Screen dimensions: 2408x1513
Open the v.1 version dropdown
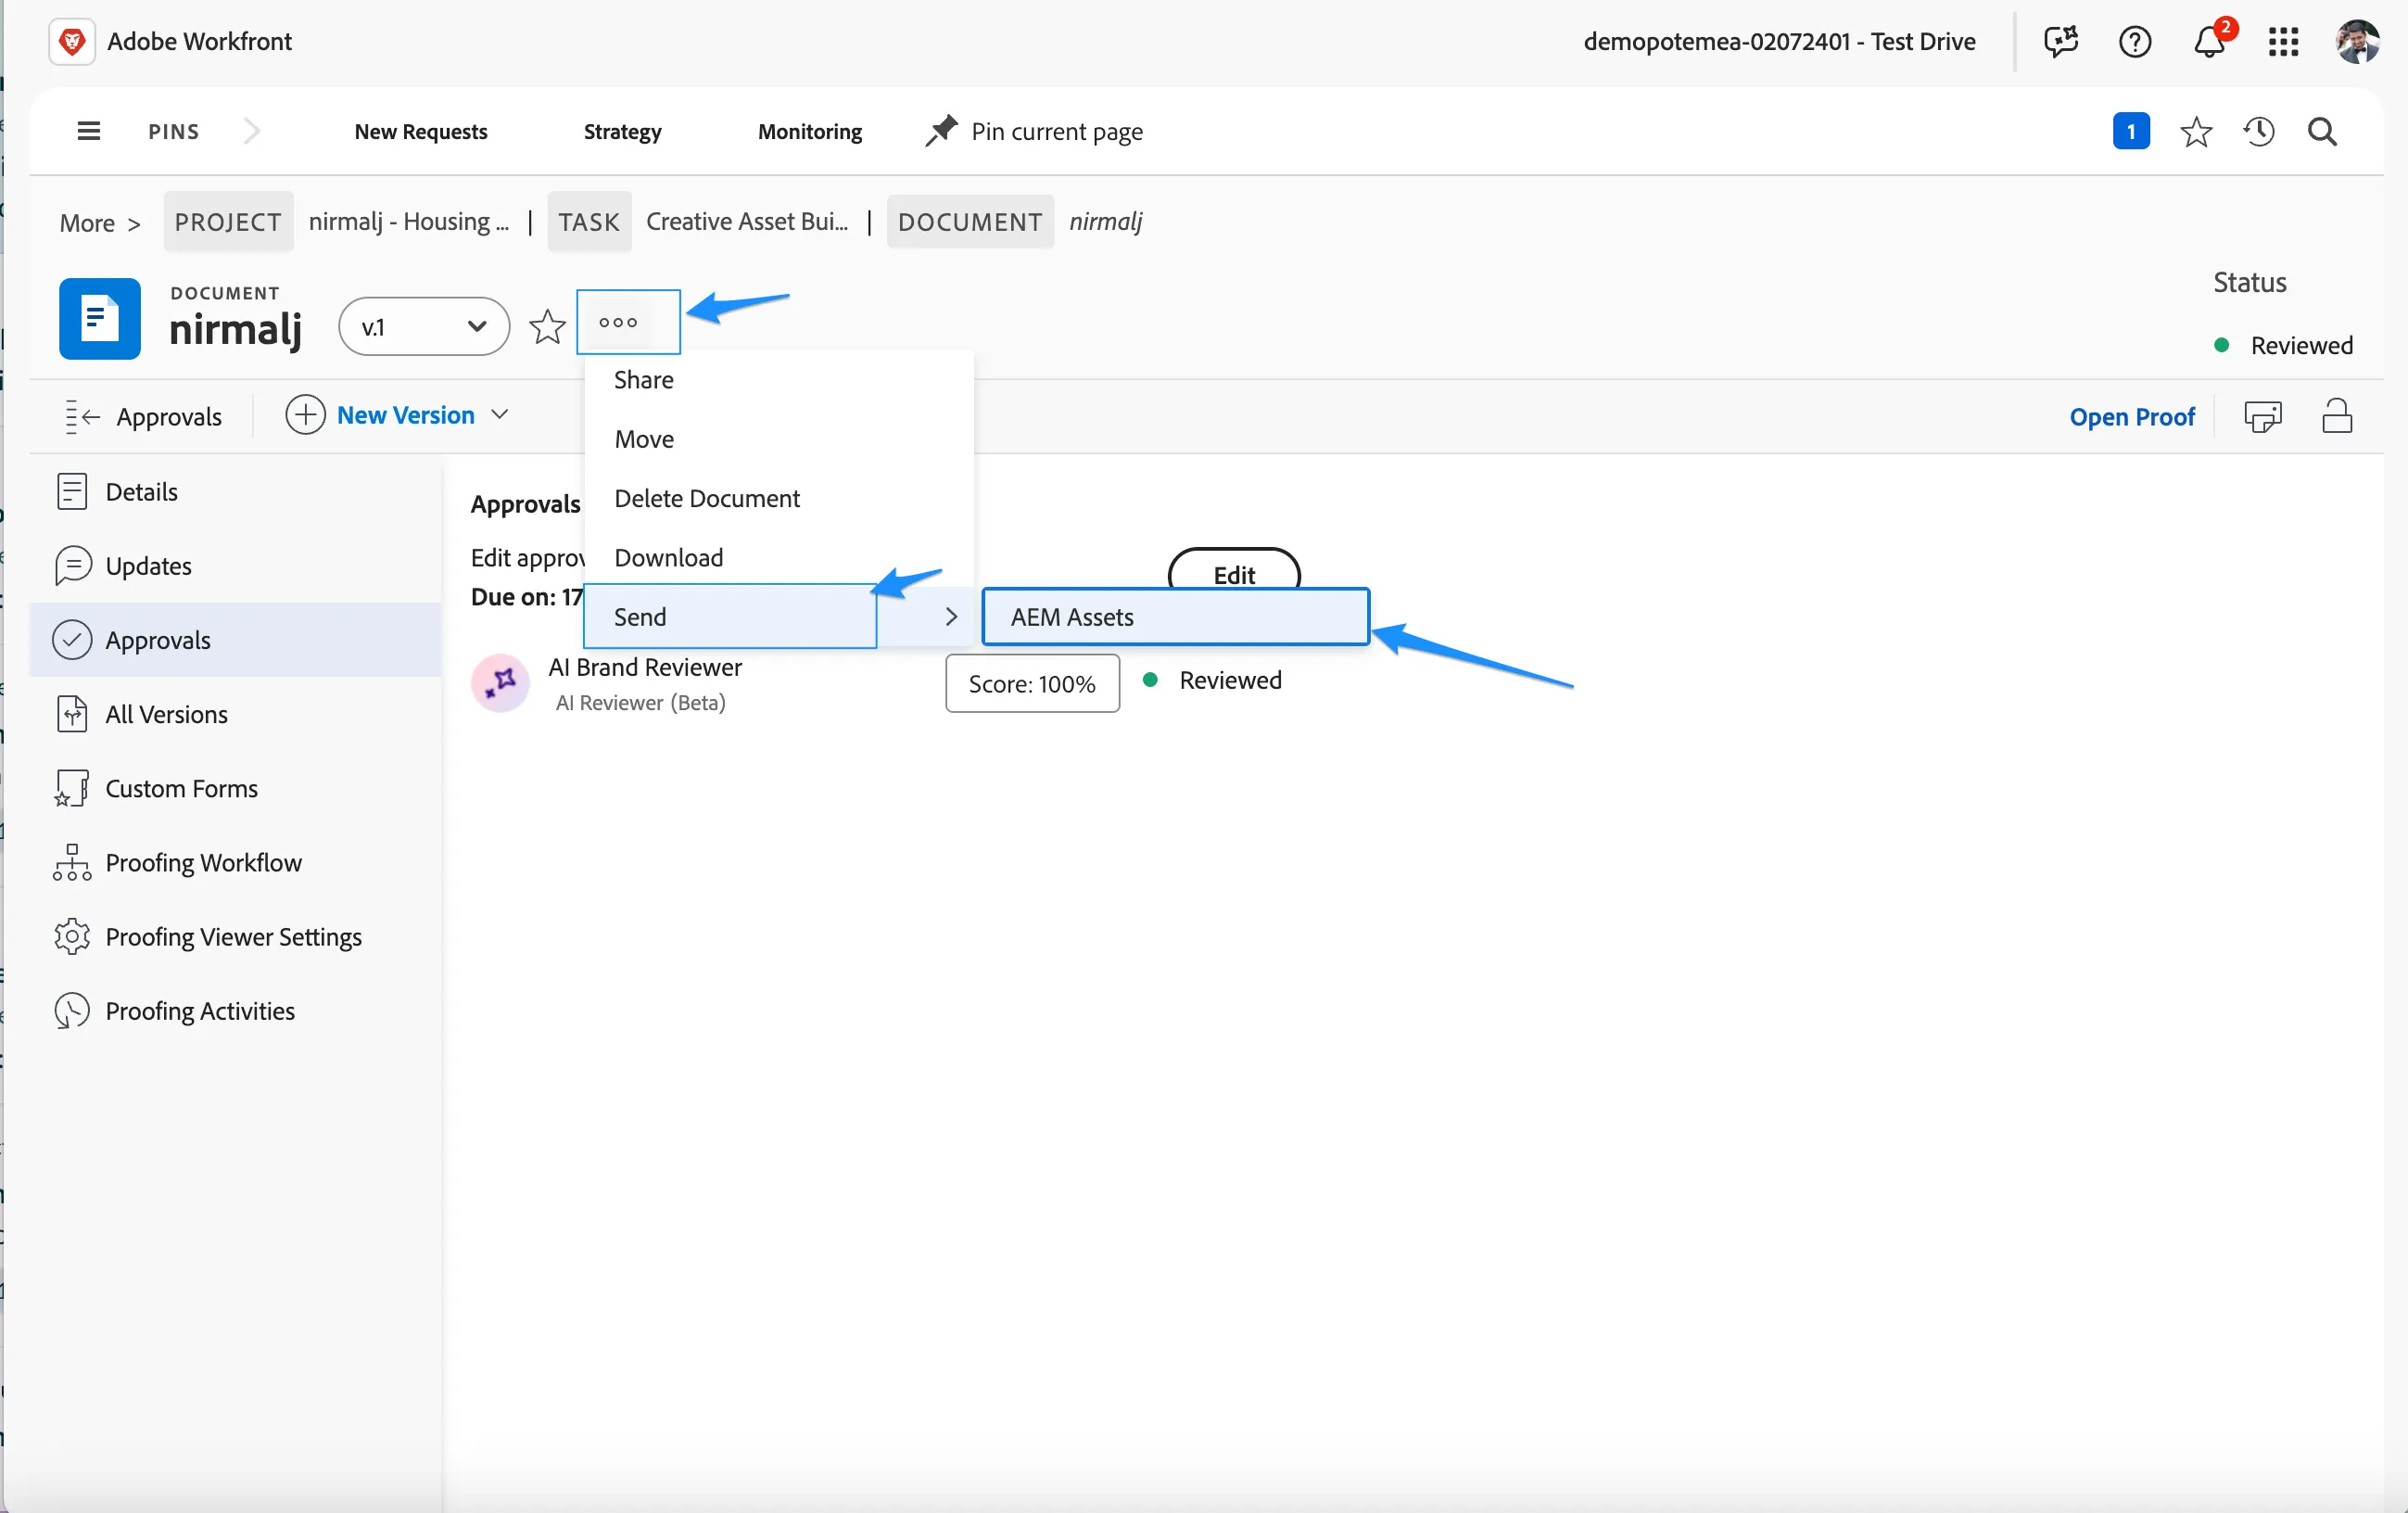(424, 326)
